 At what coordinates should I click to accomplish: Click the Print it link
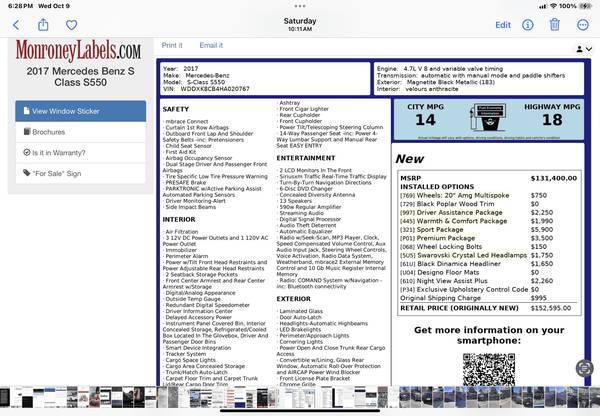coord(172,45)
